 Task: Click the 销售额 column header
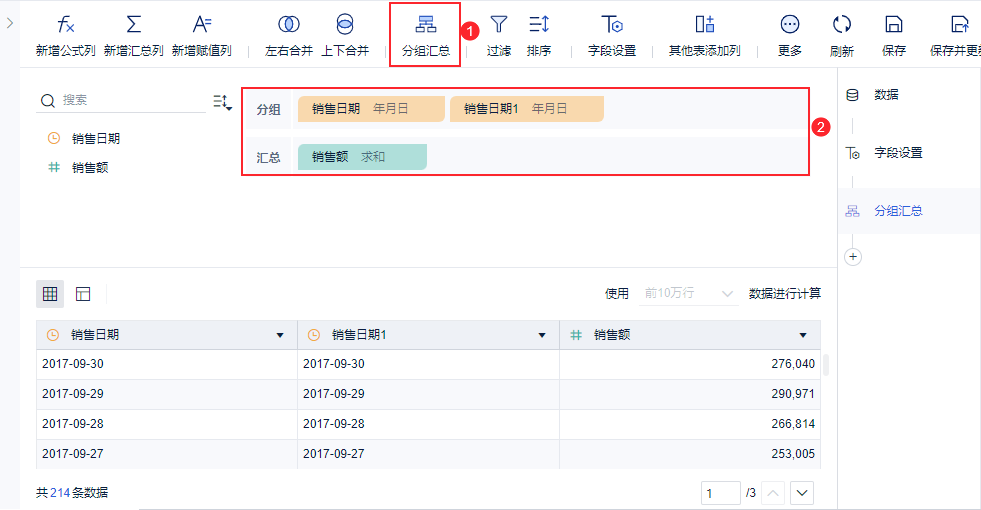(x=689, y=335)
